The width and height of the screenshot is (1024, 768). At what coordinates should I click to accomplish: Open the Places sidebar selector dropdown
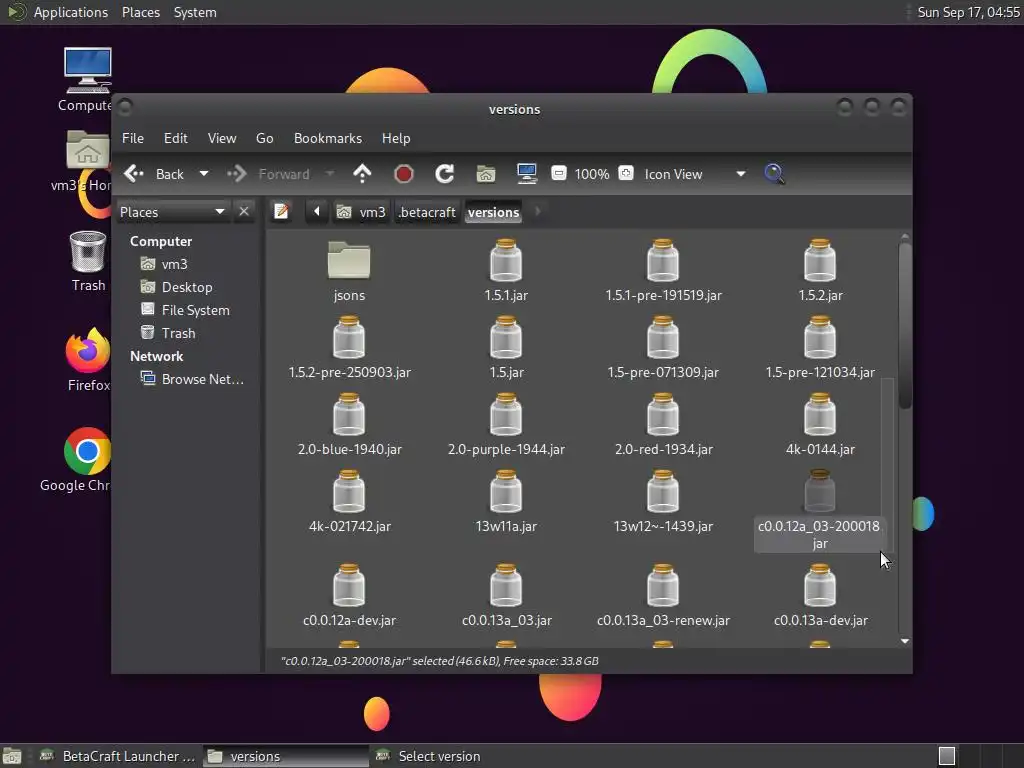click(172, 212)
